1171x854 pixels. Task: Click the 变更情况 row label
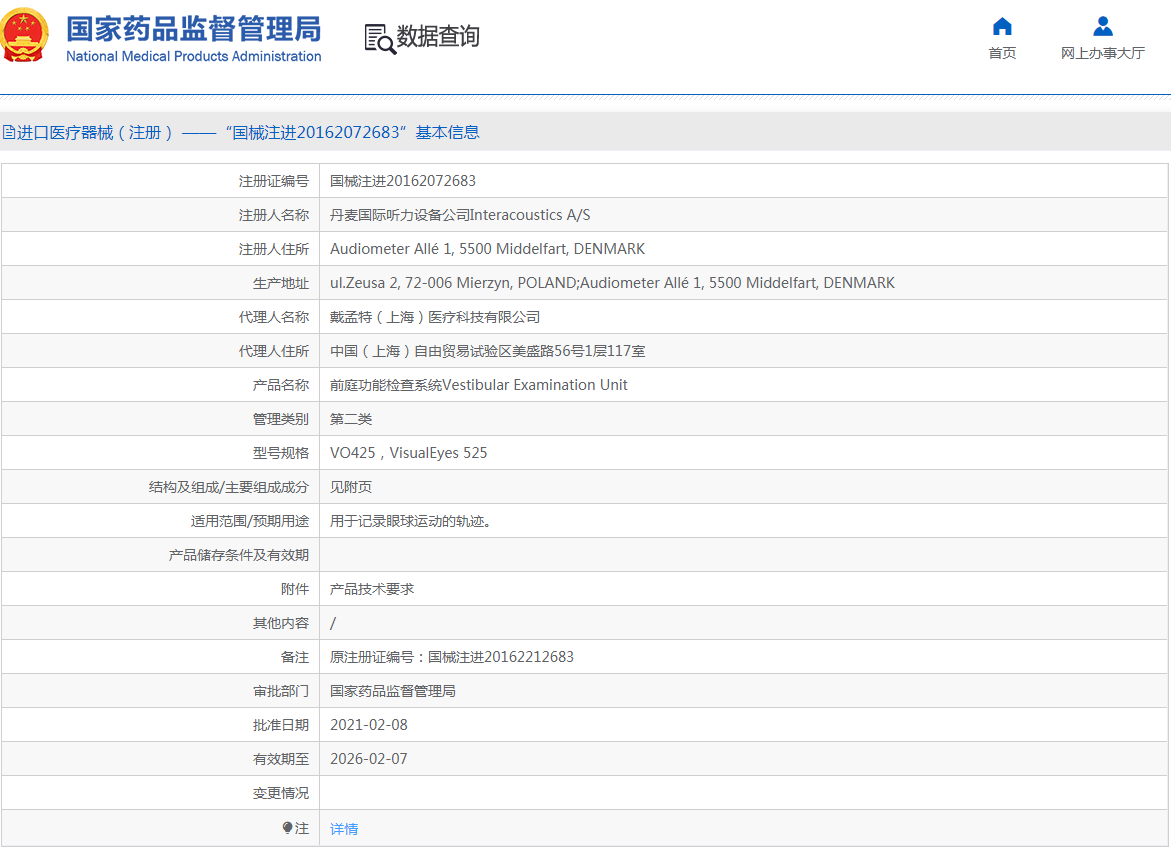(x=281, y=793)
